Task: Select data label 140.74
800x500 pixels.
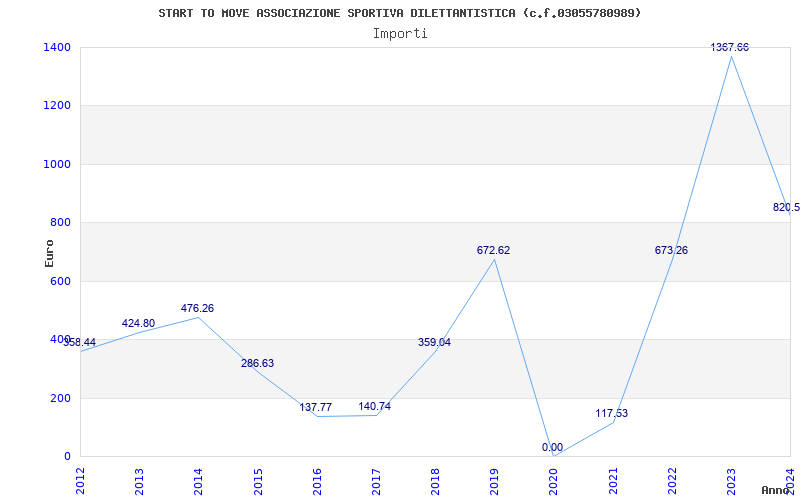Action: click(x=374, y=407)
